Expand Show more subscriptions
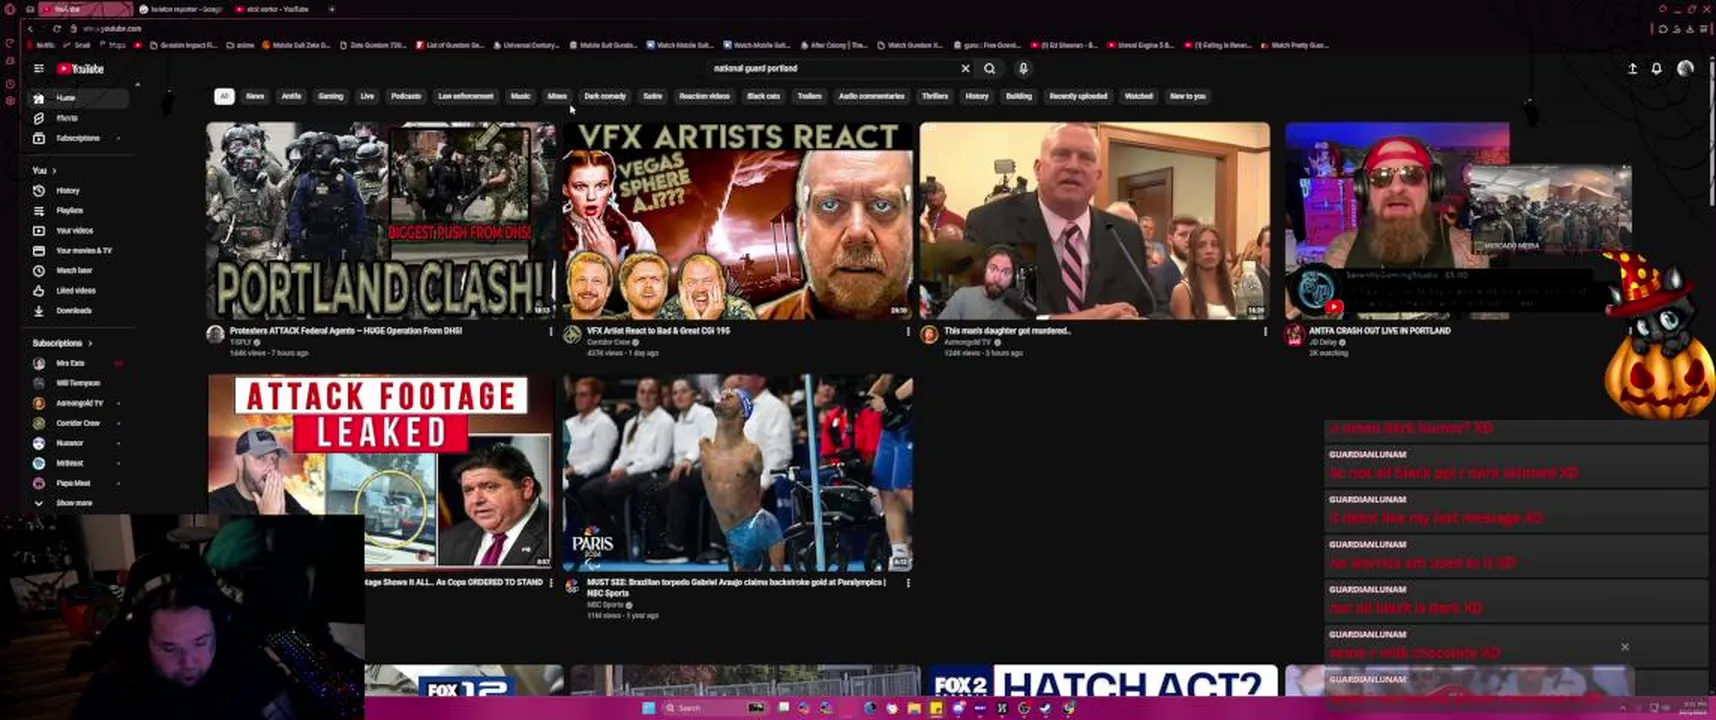The height and width of the screenshot is (720, 1716). (76, 503)
